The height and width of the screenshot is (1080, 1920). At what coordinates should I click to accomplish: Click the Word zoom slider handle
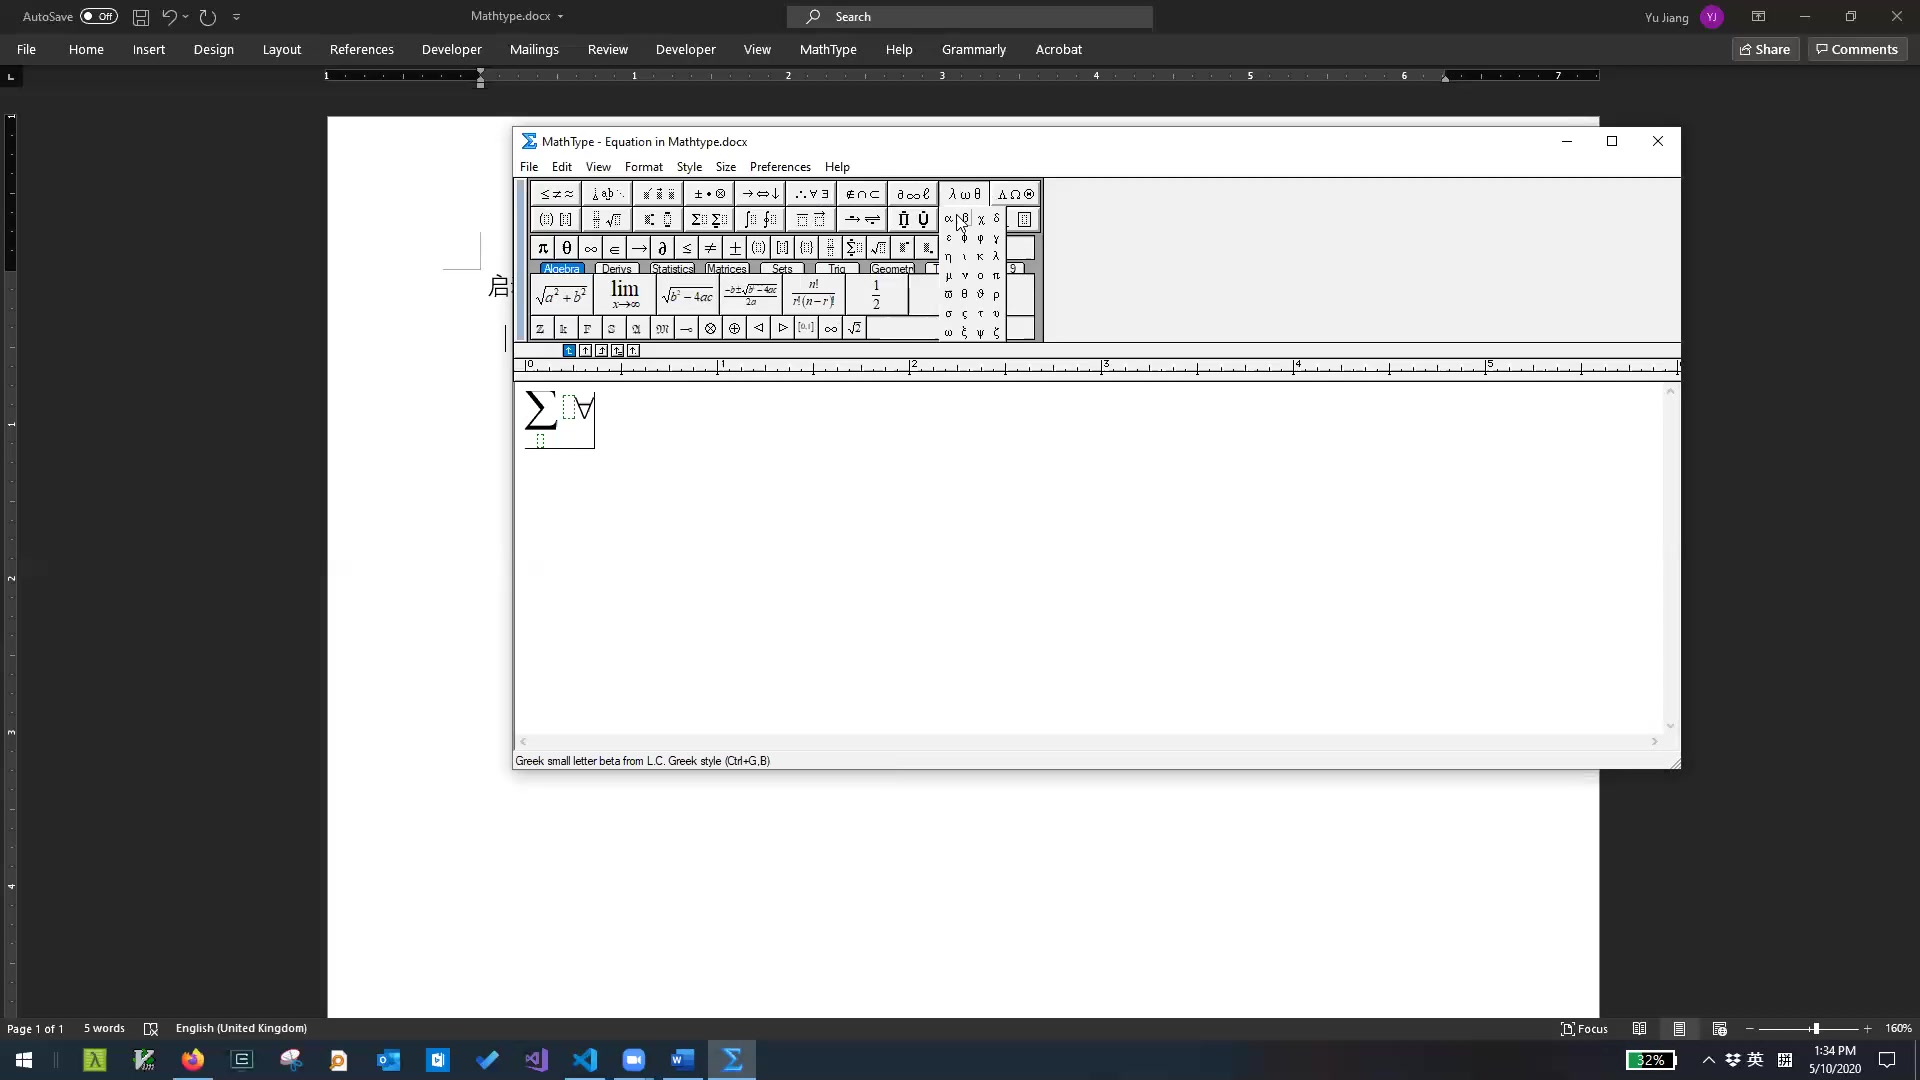(x=1815, y=1028)
